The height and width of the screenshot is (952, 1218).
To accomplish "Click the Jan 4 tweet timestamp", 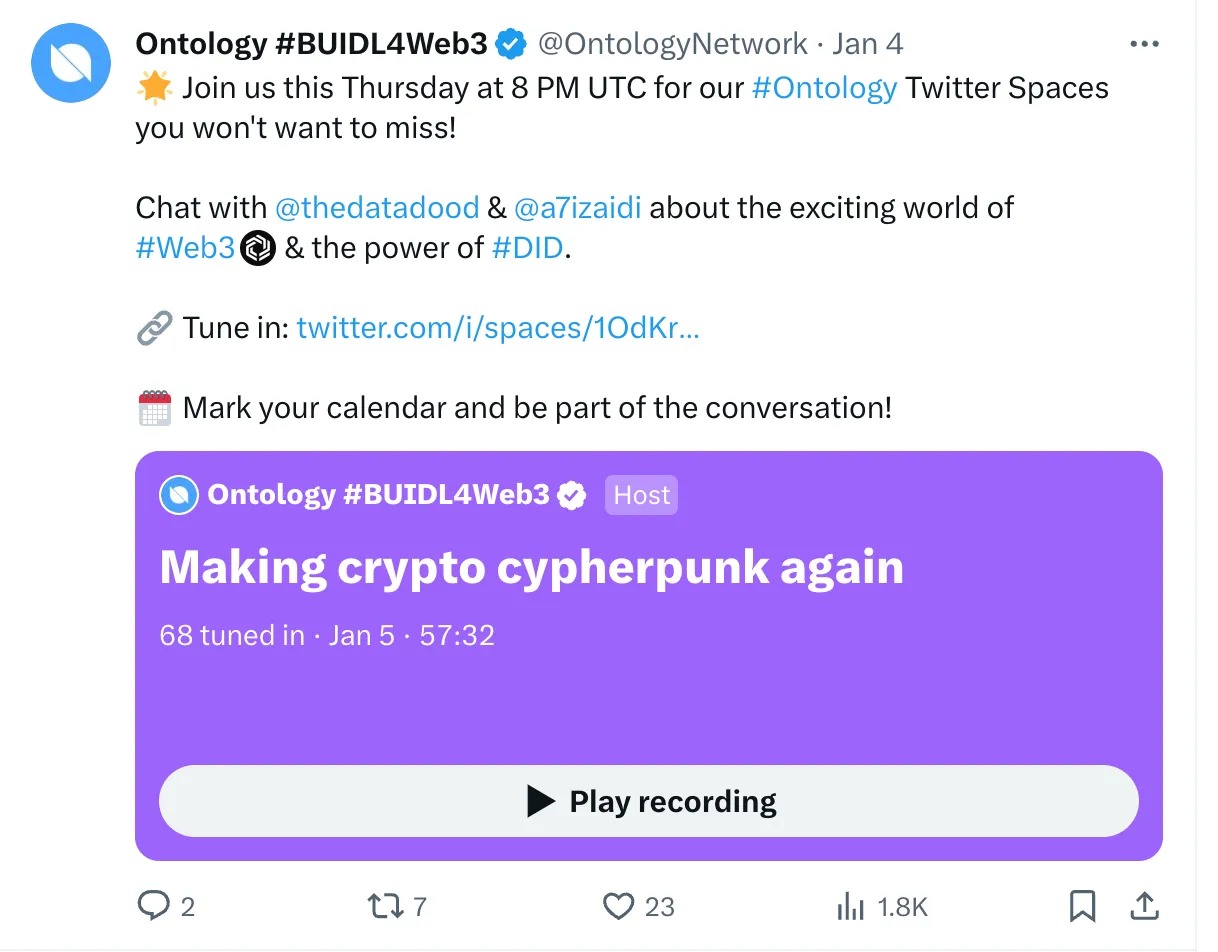I will click(868, 44).
